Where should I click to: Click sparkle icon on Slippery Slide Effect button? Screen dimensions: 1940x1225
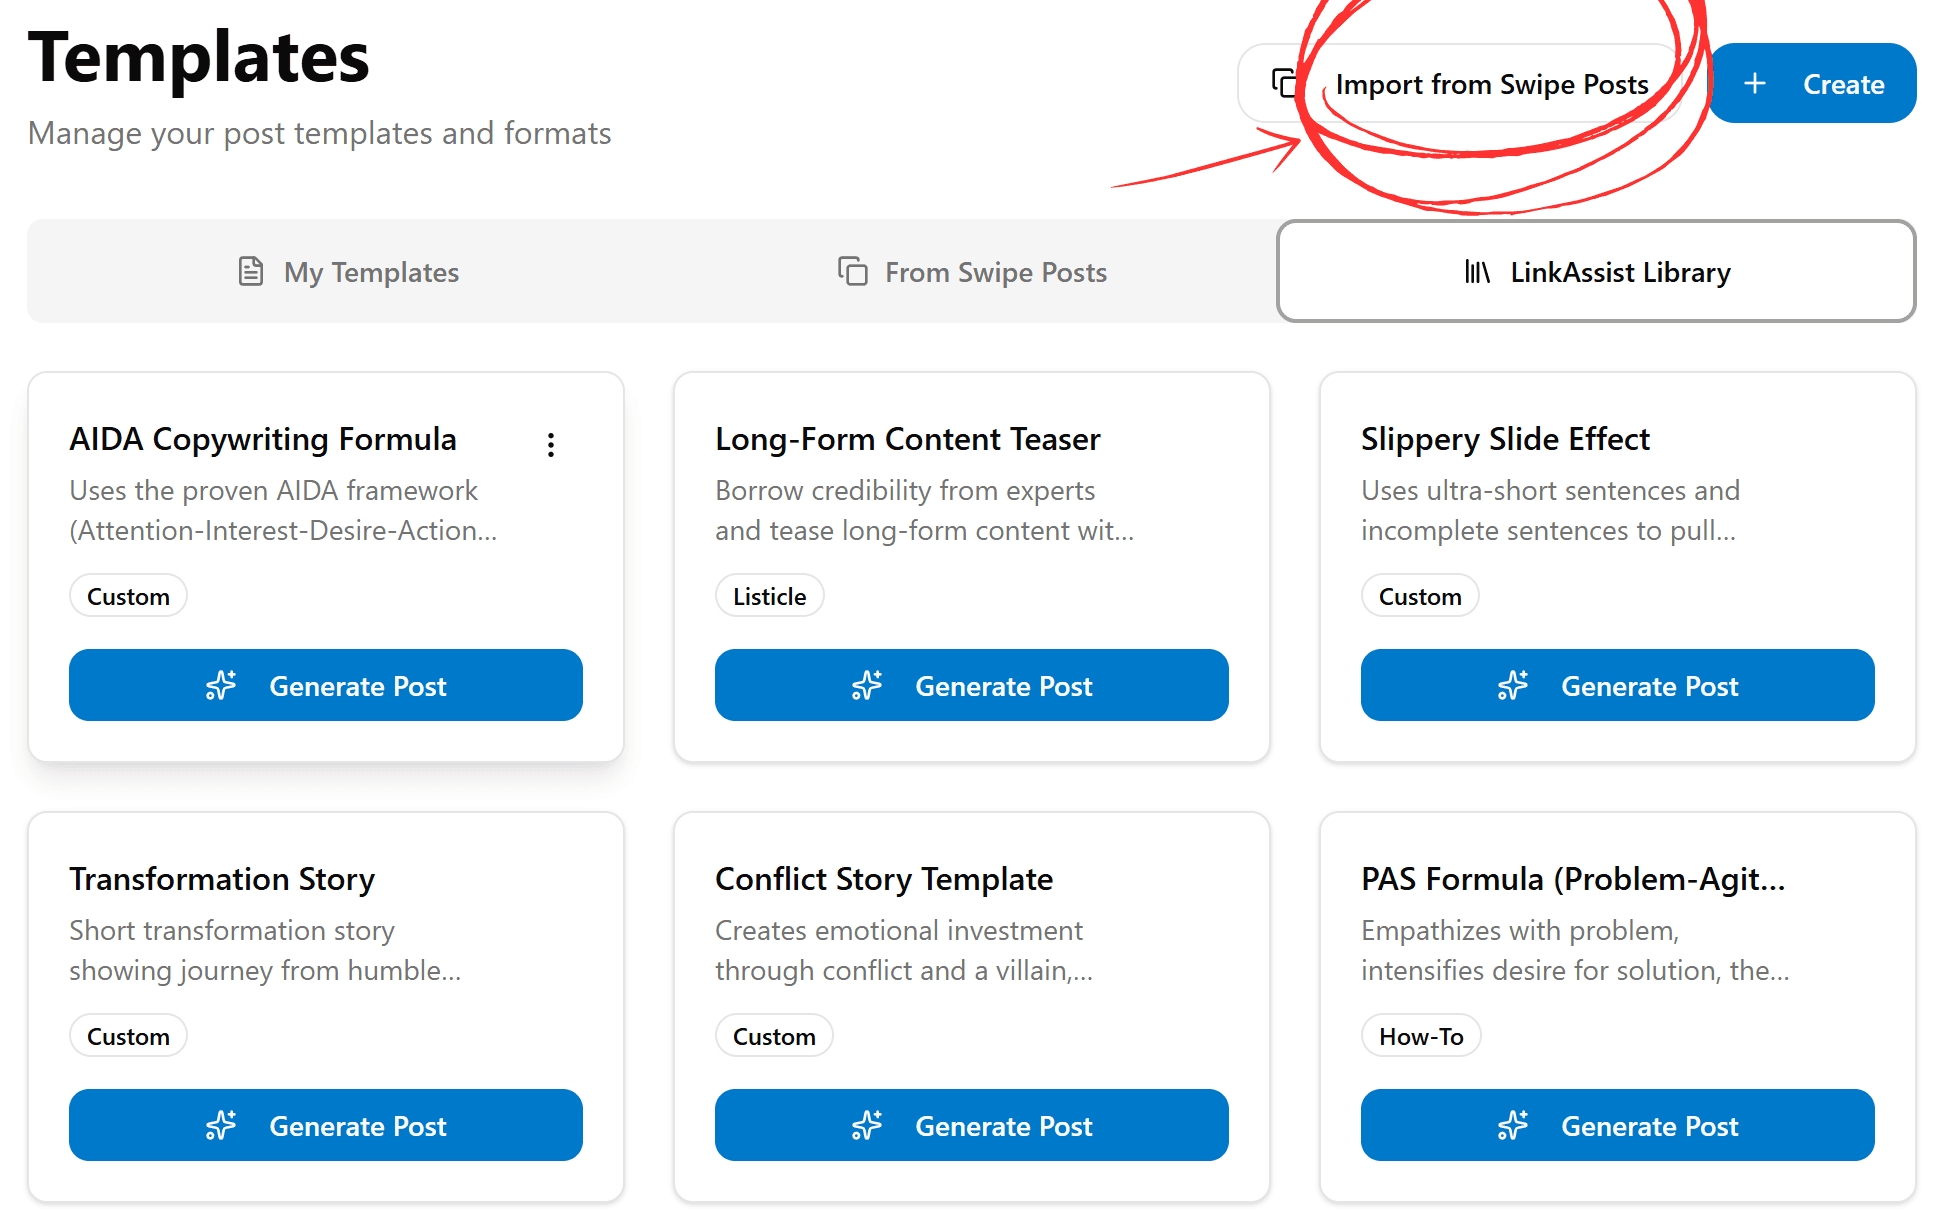click(1513, 686)
